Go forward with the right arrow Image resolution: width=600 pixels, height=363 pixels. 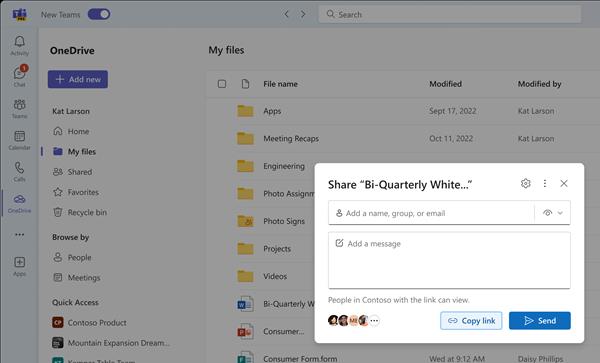tap(303, 15)
